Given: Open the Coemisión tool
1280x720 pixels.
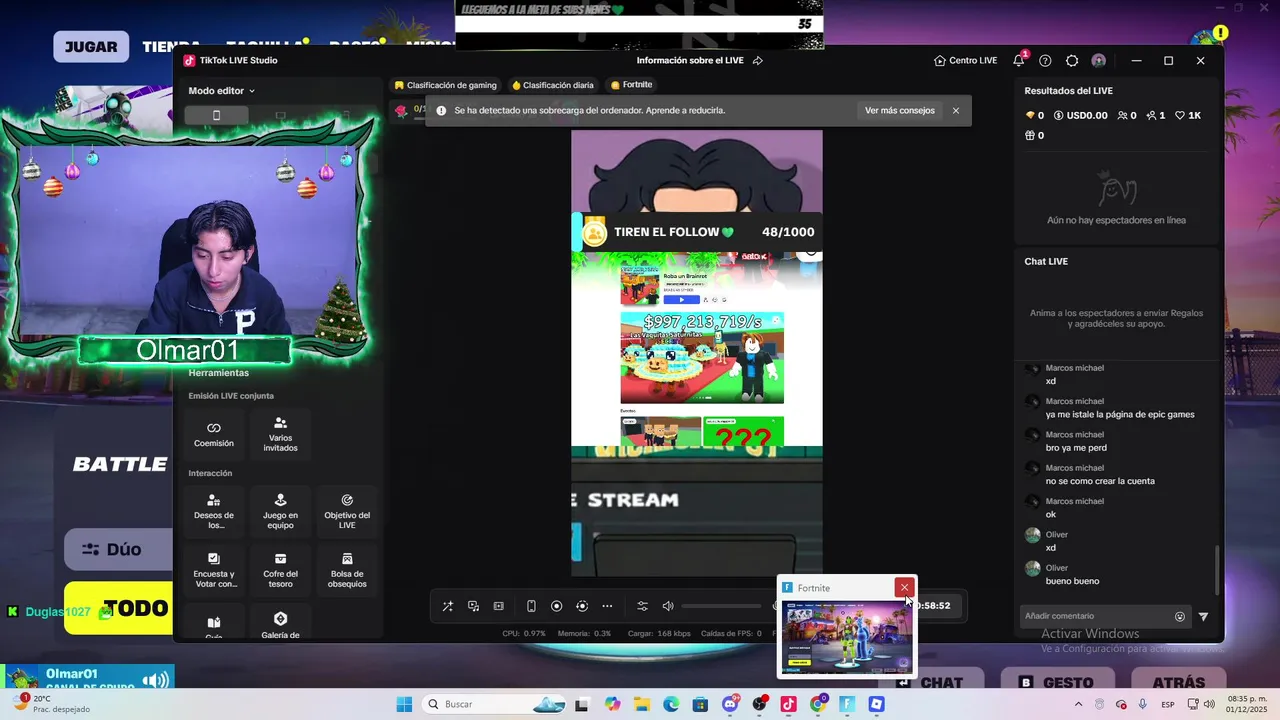Looking at the screenshot, I should (214, 434).
